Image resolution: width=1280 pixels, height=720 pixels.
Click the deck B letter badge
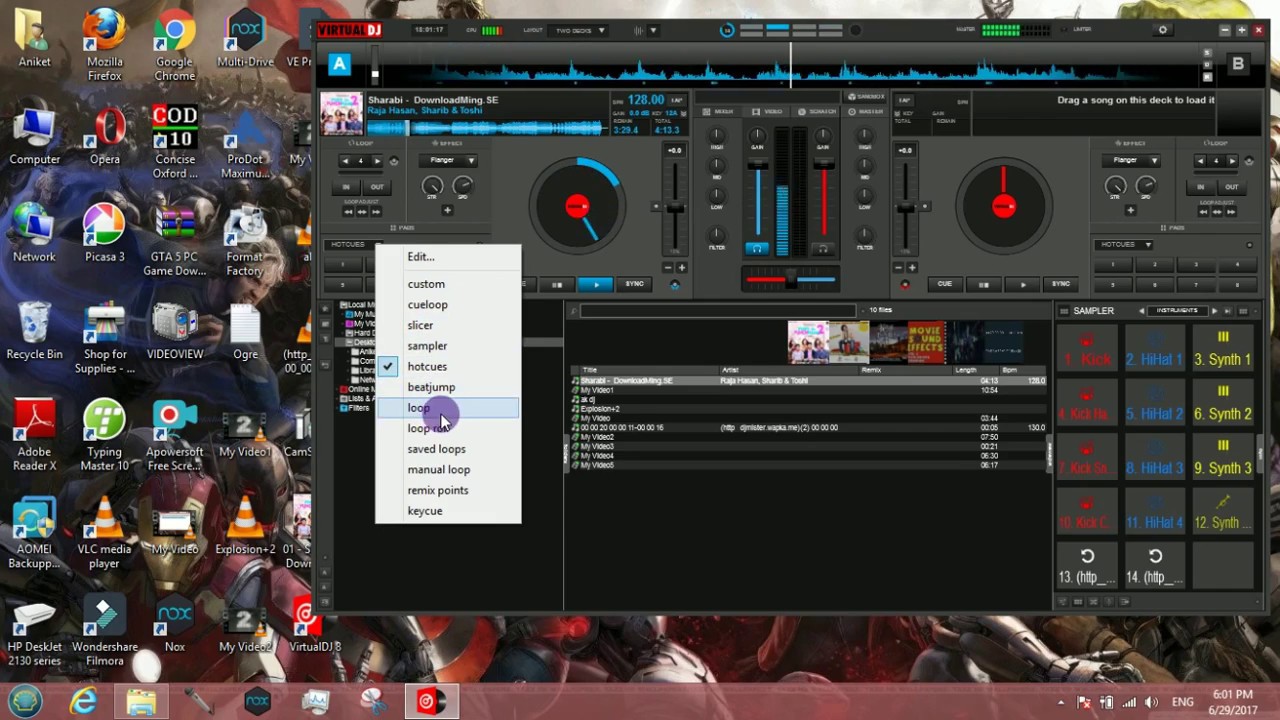(x=1238, y=65)
